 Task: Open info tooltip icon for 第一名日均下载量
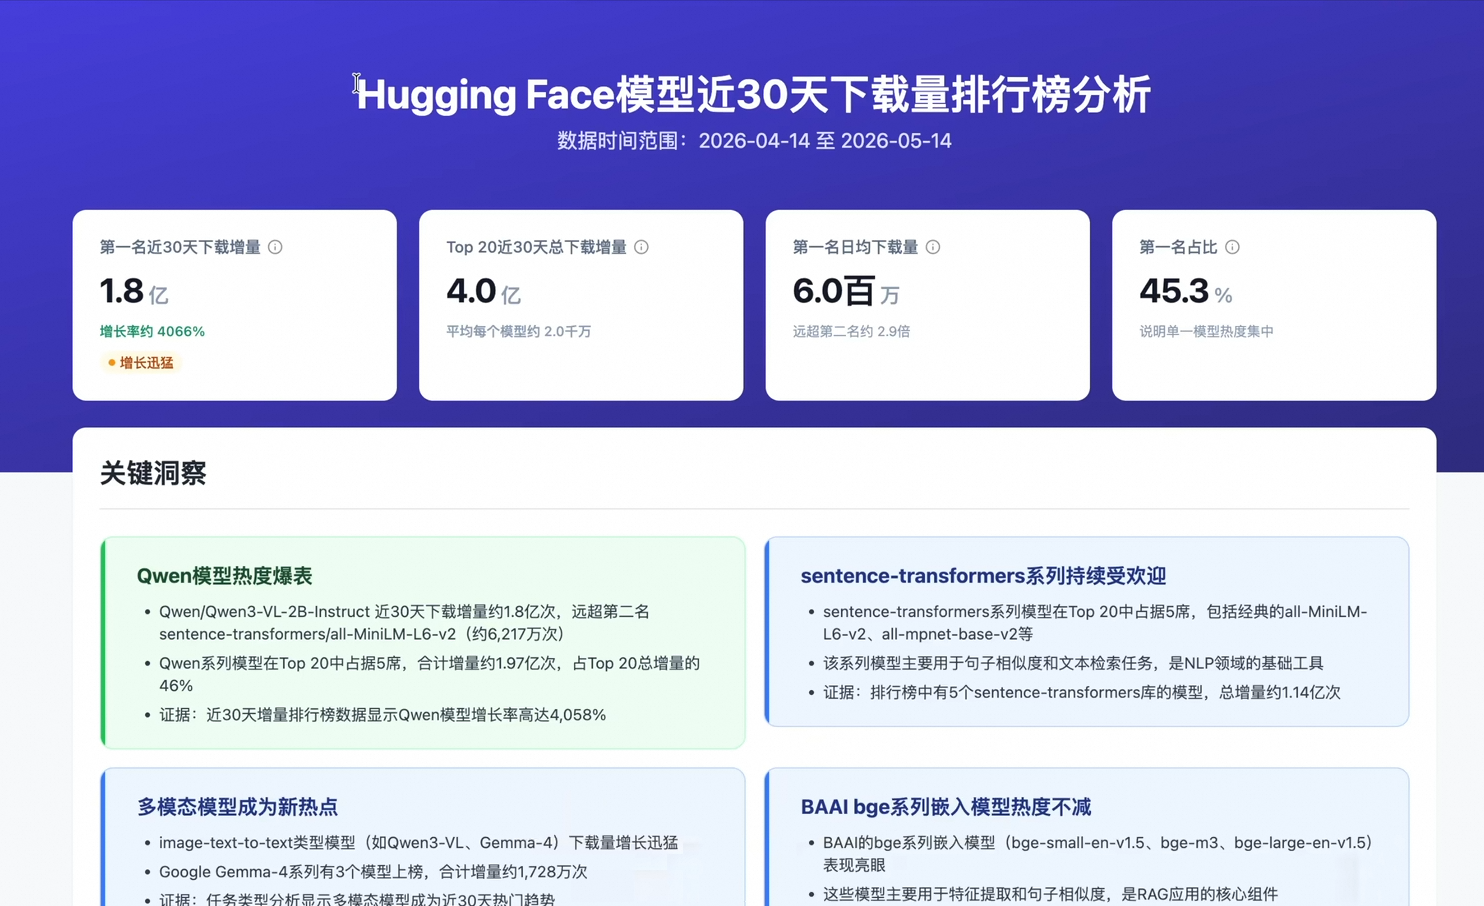[933, 247]
